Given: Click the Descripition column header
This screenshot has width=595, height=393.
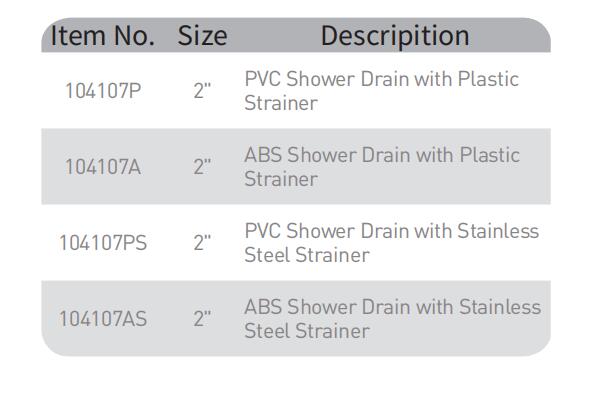Looking at the screenshot, I should [x=395, y=37].
